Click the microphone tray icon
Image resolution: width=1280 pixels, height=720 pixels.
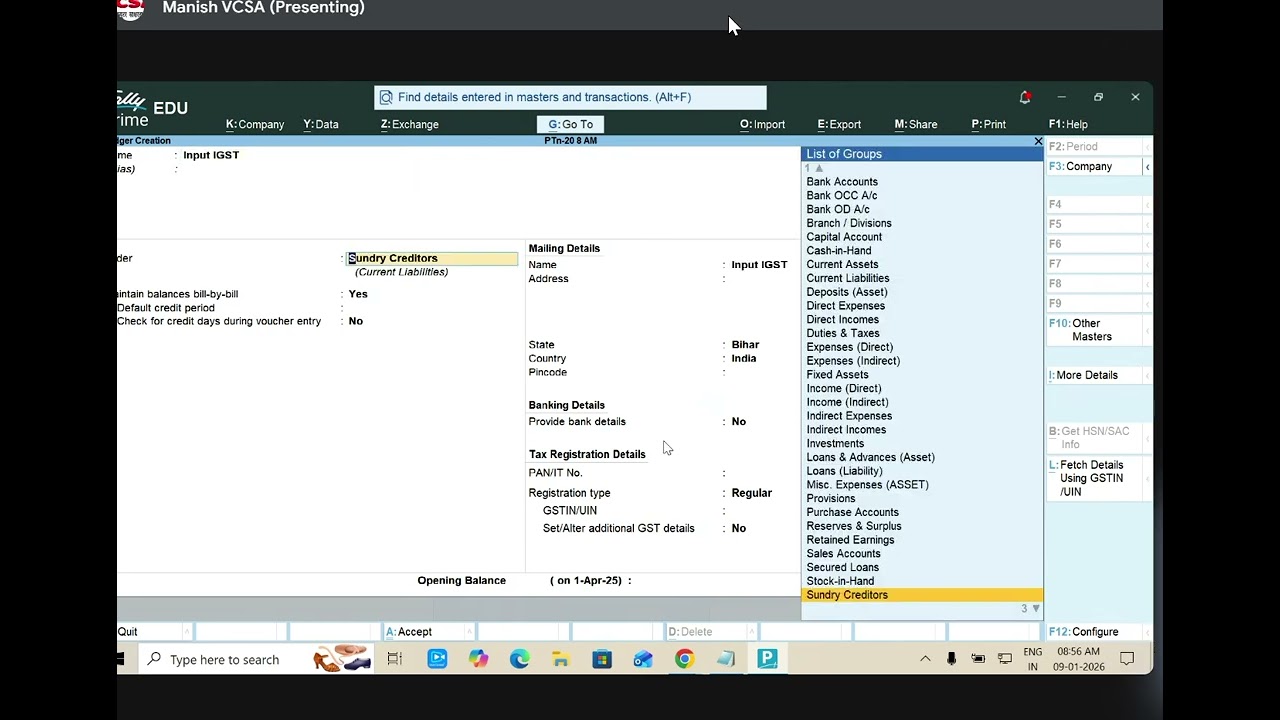951,659
